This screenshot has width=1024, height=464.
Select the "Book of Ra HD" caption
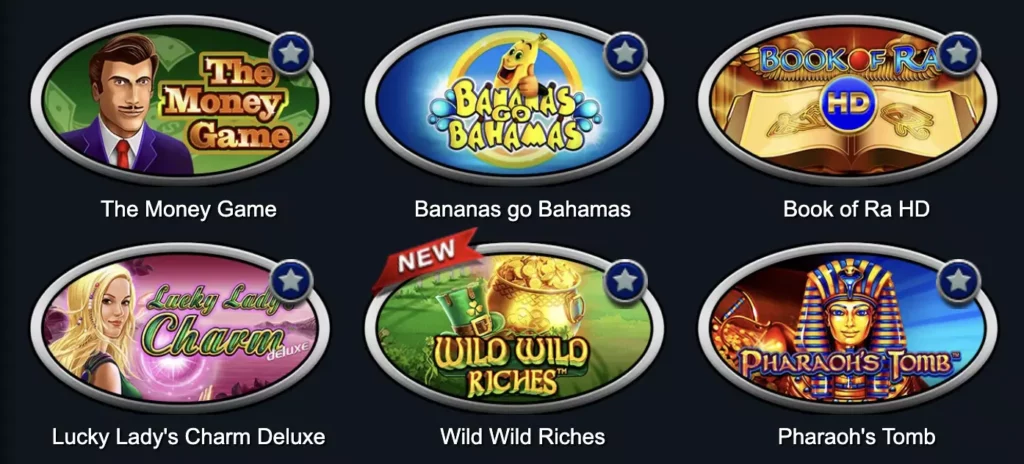[x=856, y=209]
